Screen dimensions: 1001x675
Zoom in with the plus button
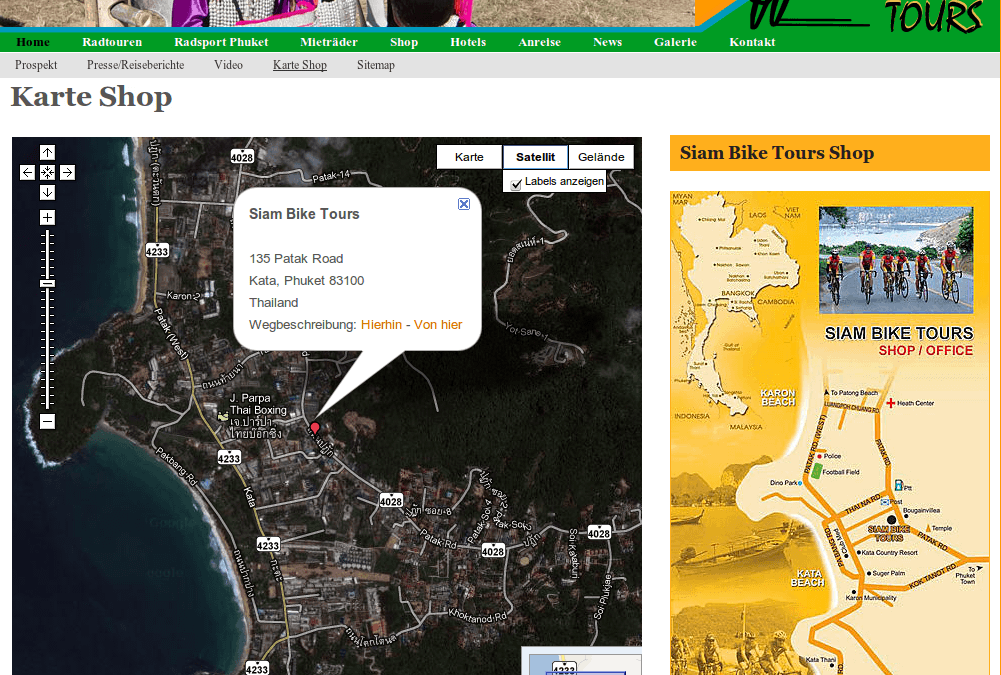click(47, 218)
